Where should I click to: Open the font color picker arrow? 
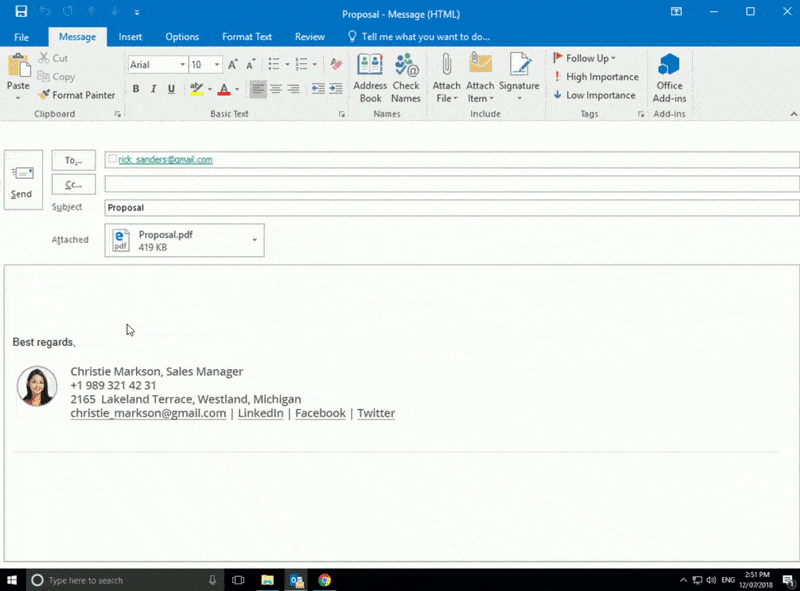(236, 89)
